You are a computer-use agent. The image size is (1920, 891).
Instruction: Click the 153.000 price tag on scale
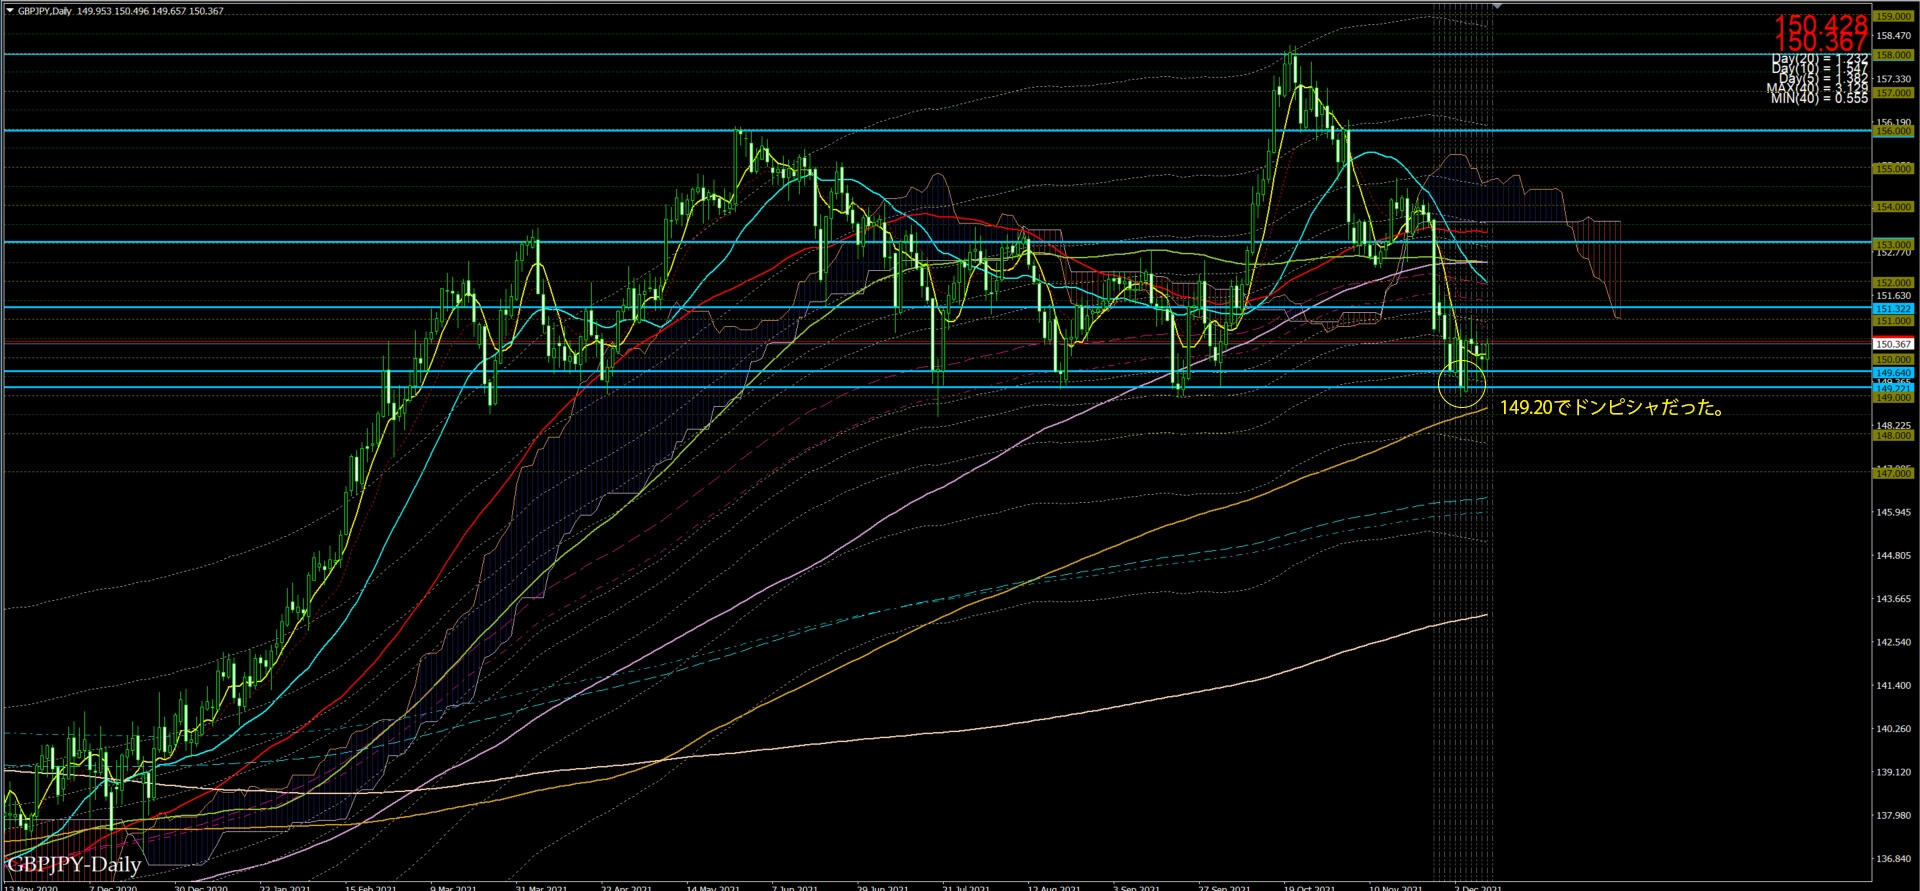click(x=1892, y=244)
